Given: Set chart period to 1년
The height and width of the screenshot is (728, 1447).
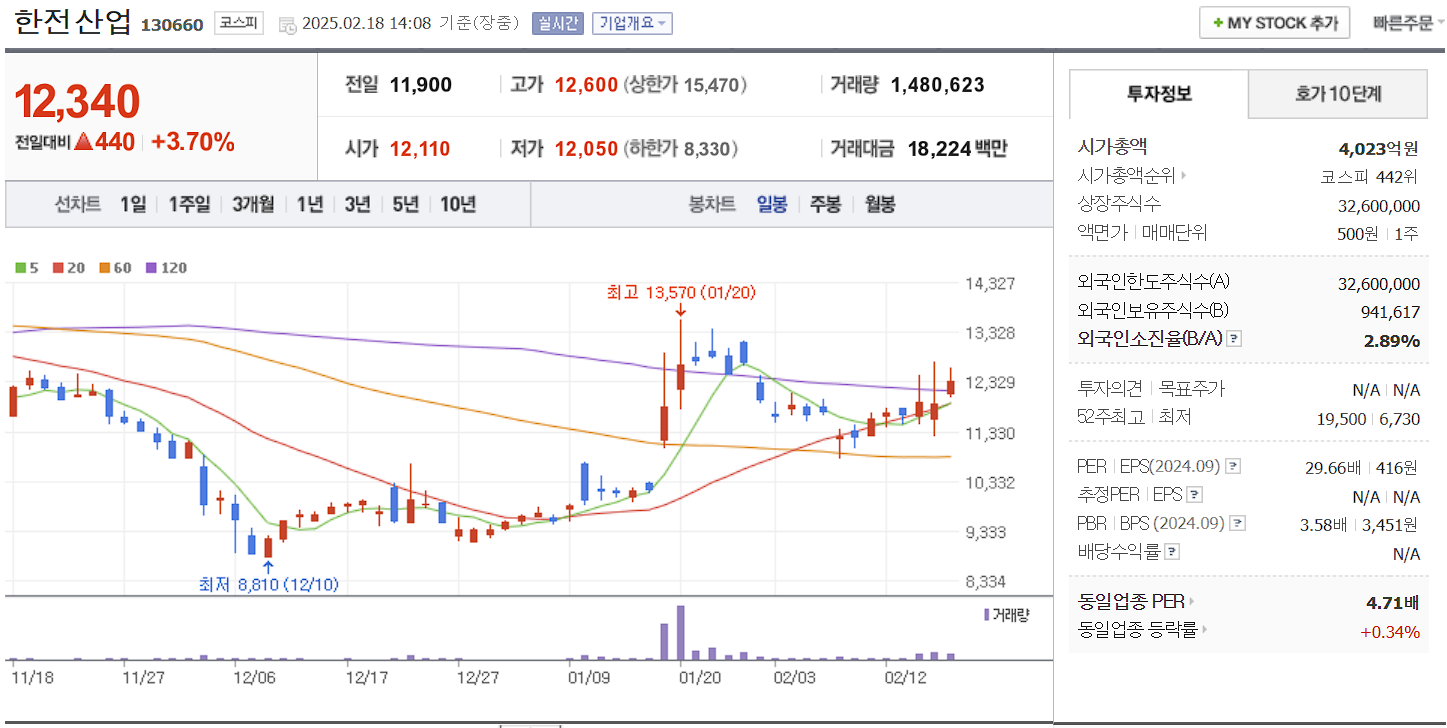Looking at the screenshot, I should pos(308,203).
